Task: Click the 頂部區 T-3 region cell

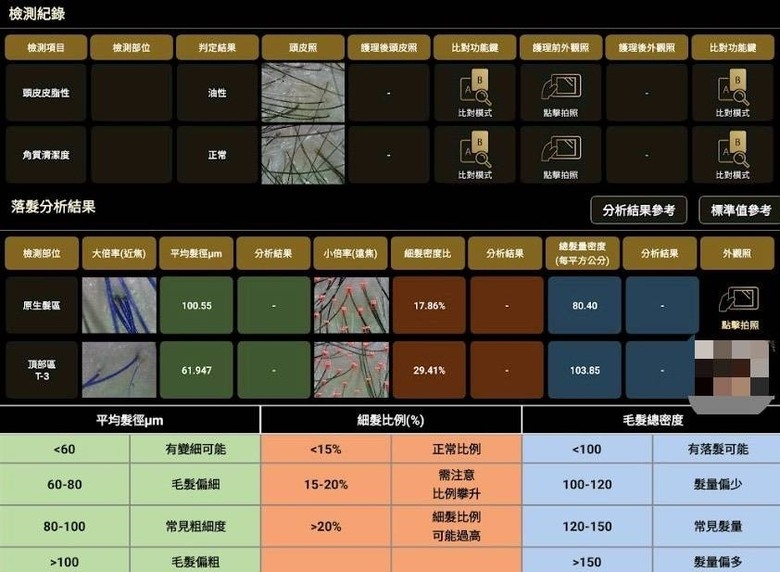Action: [42, 370]
